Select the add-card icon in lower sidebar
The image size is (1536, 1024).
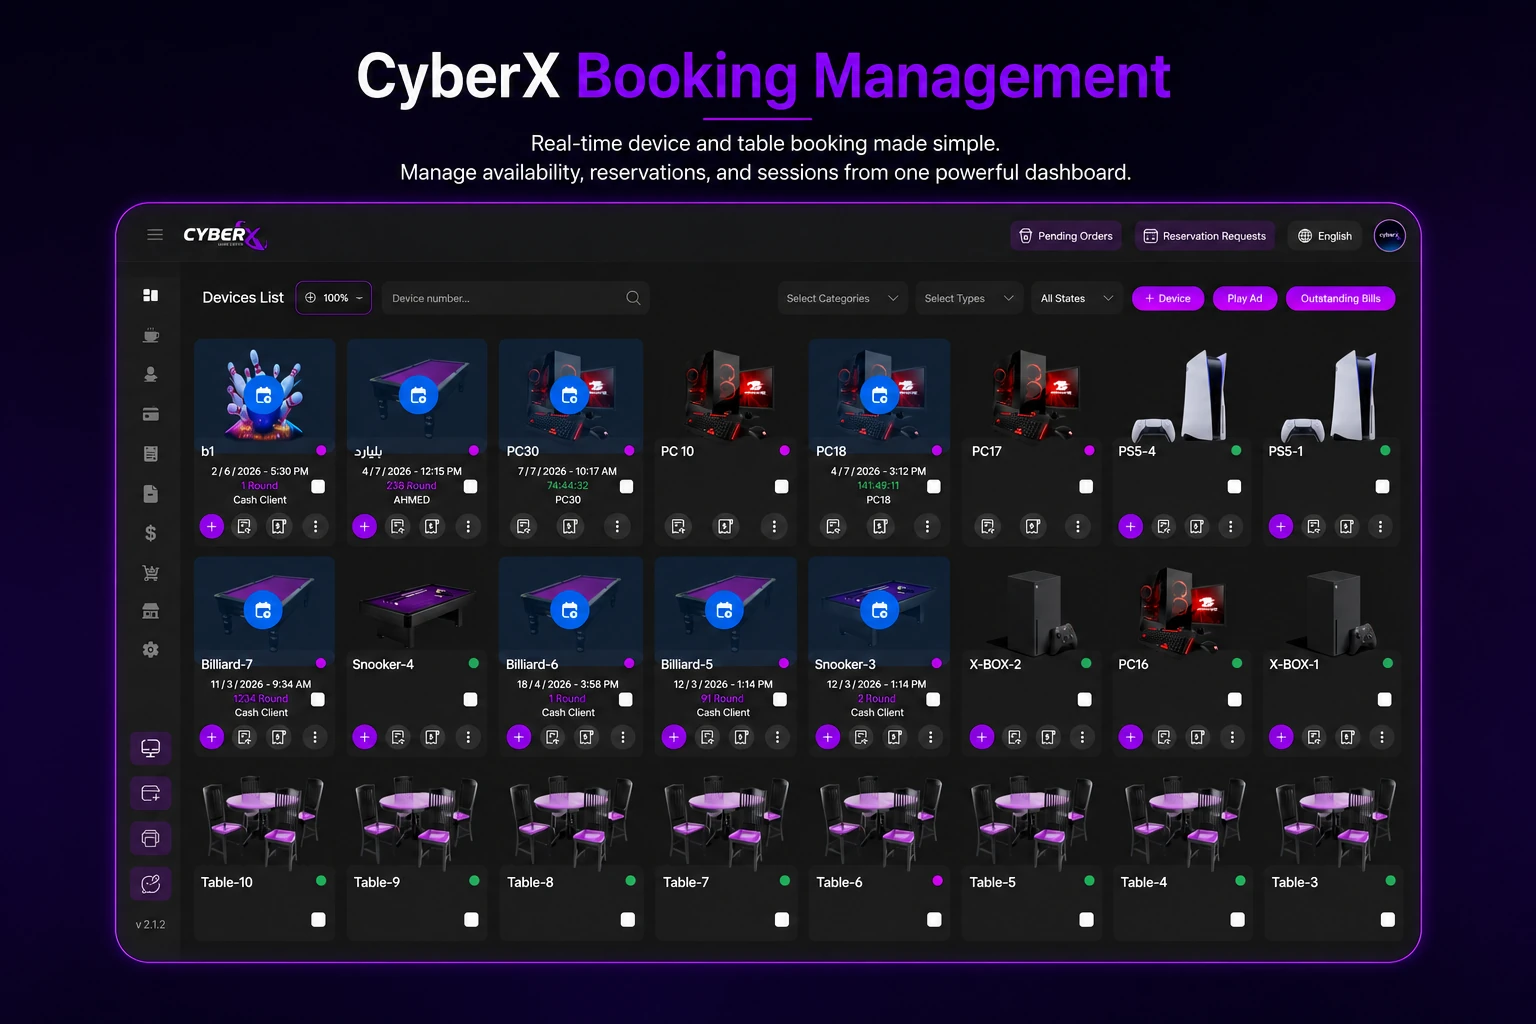click(x=151, y=793)
